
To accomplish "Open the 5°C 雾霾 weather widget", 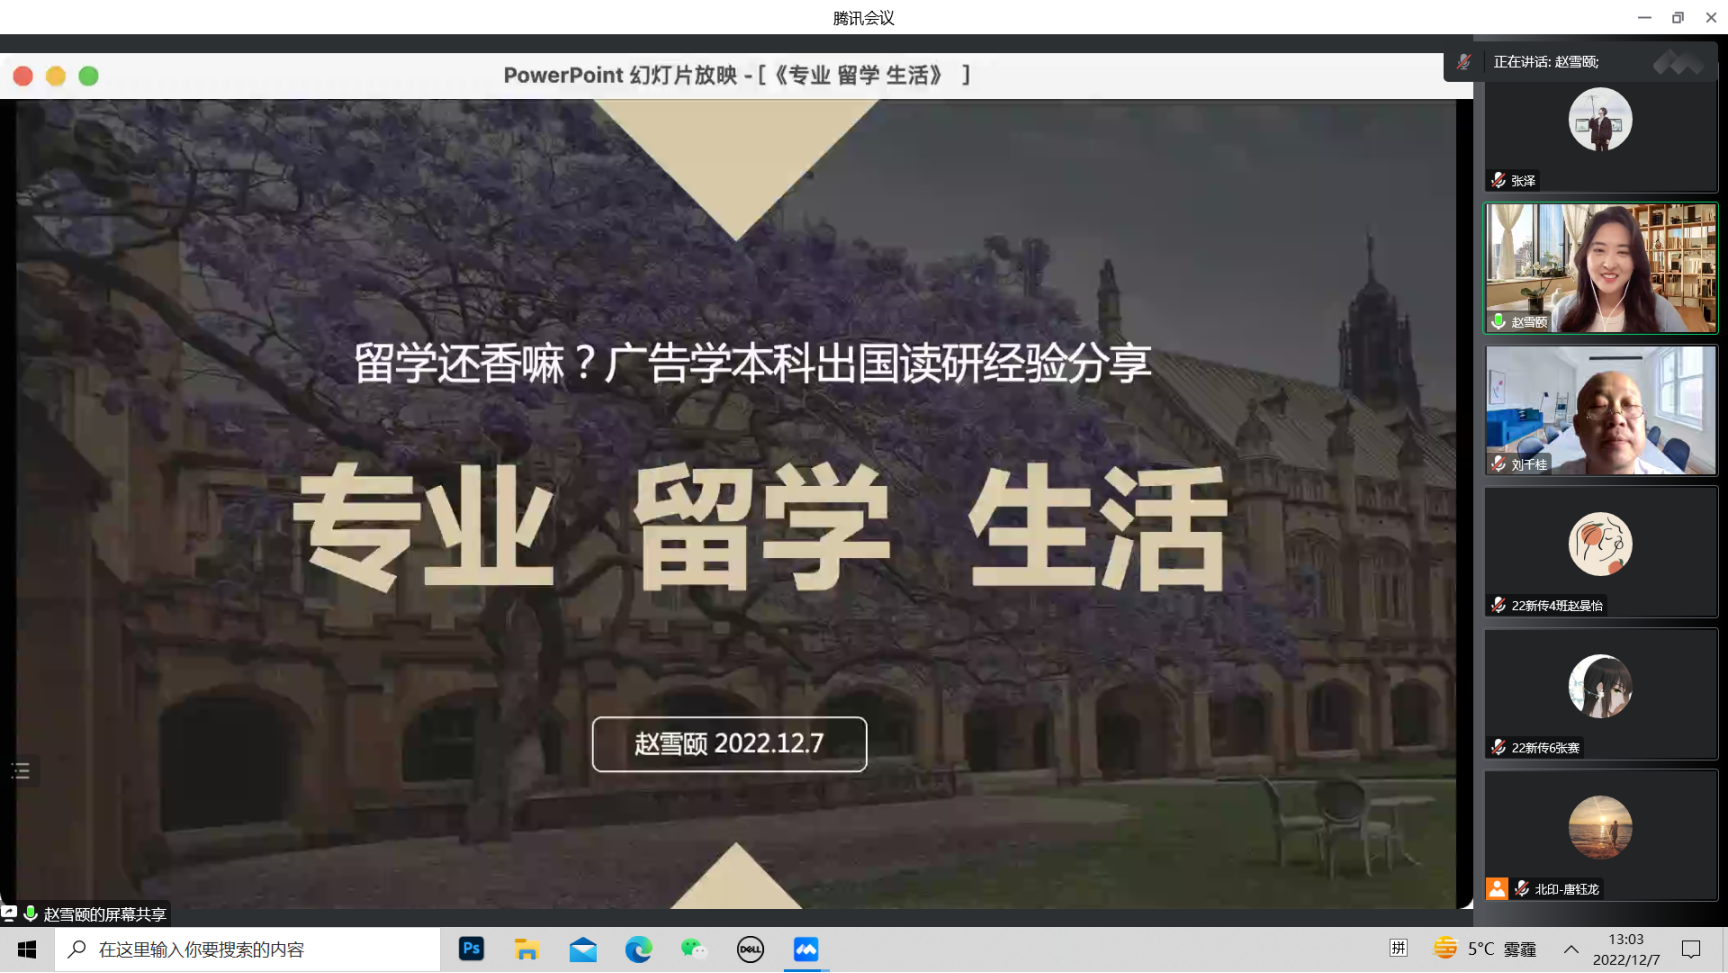I will [x=1485, y=948].
